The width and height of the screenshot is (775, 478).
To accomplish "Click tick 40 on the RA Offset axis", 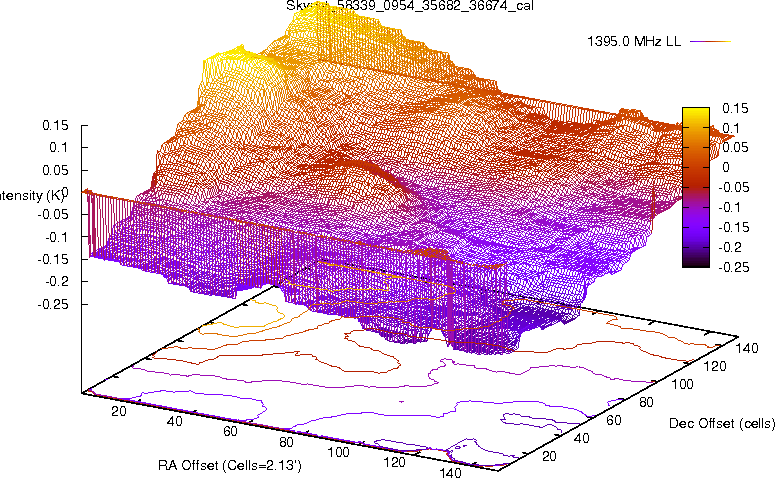I will [x=174, y=422].
